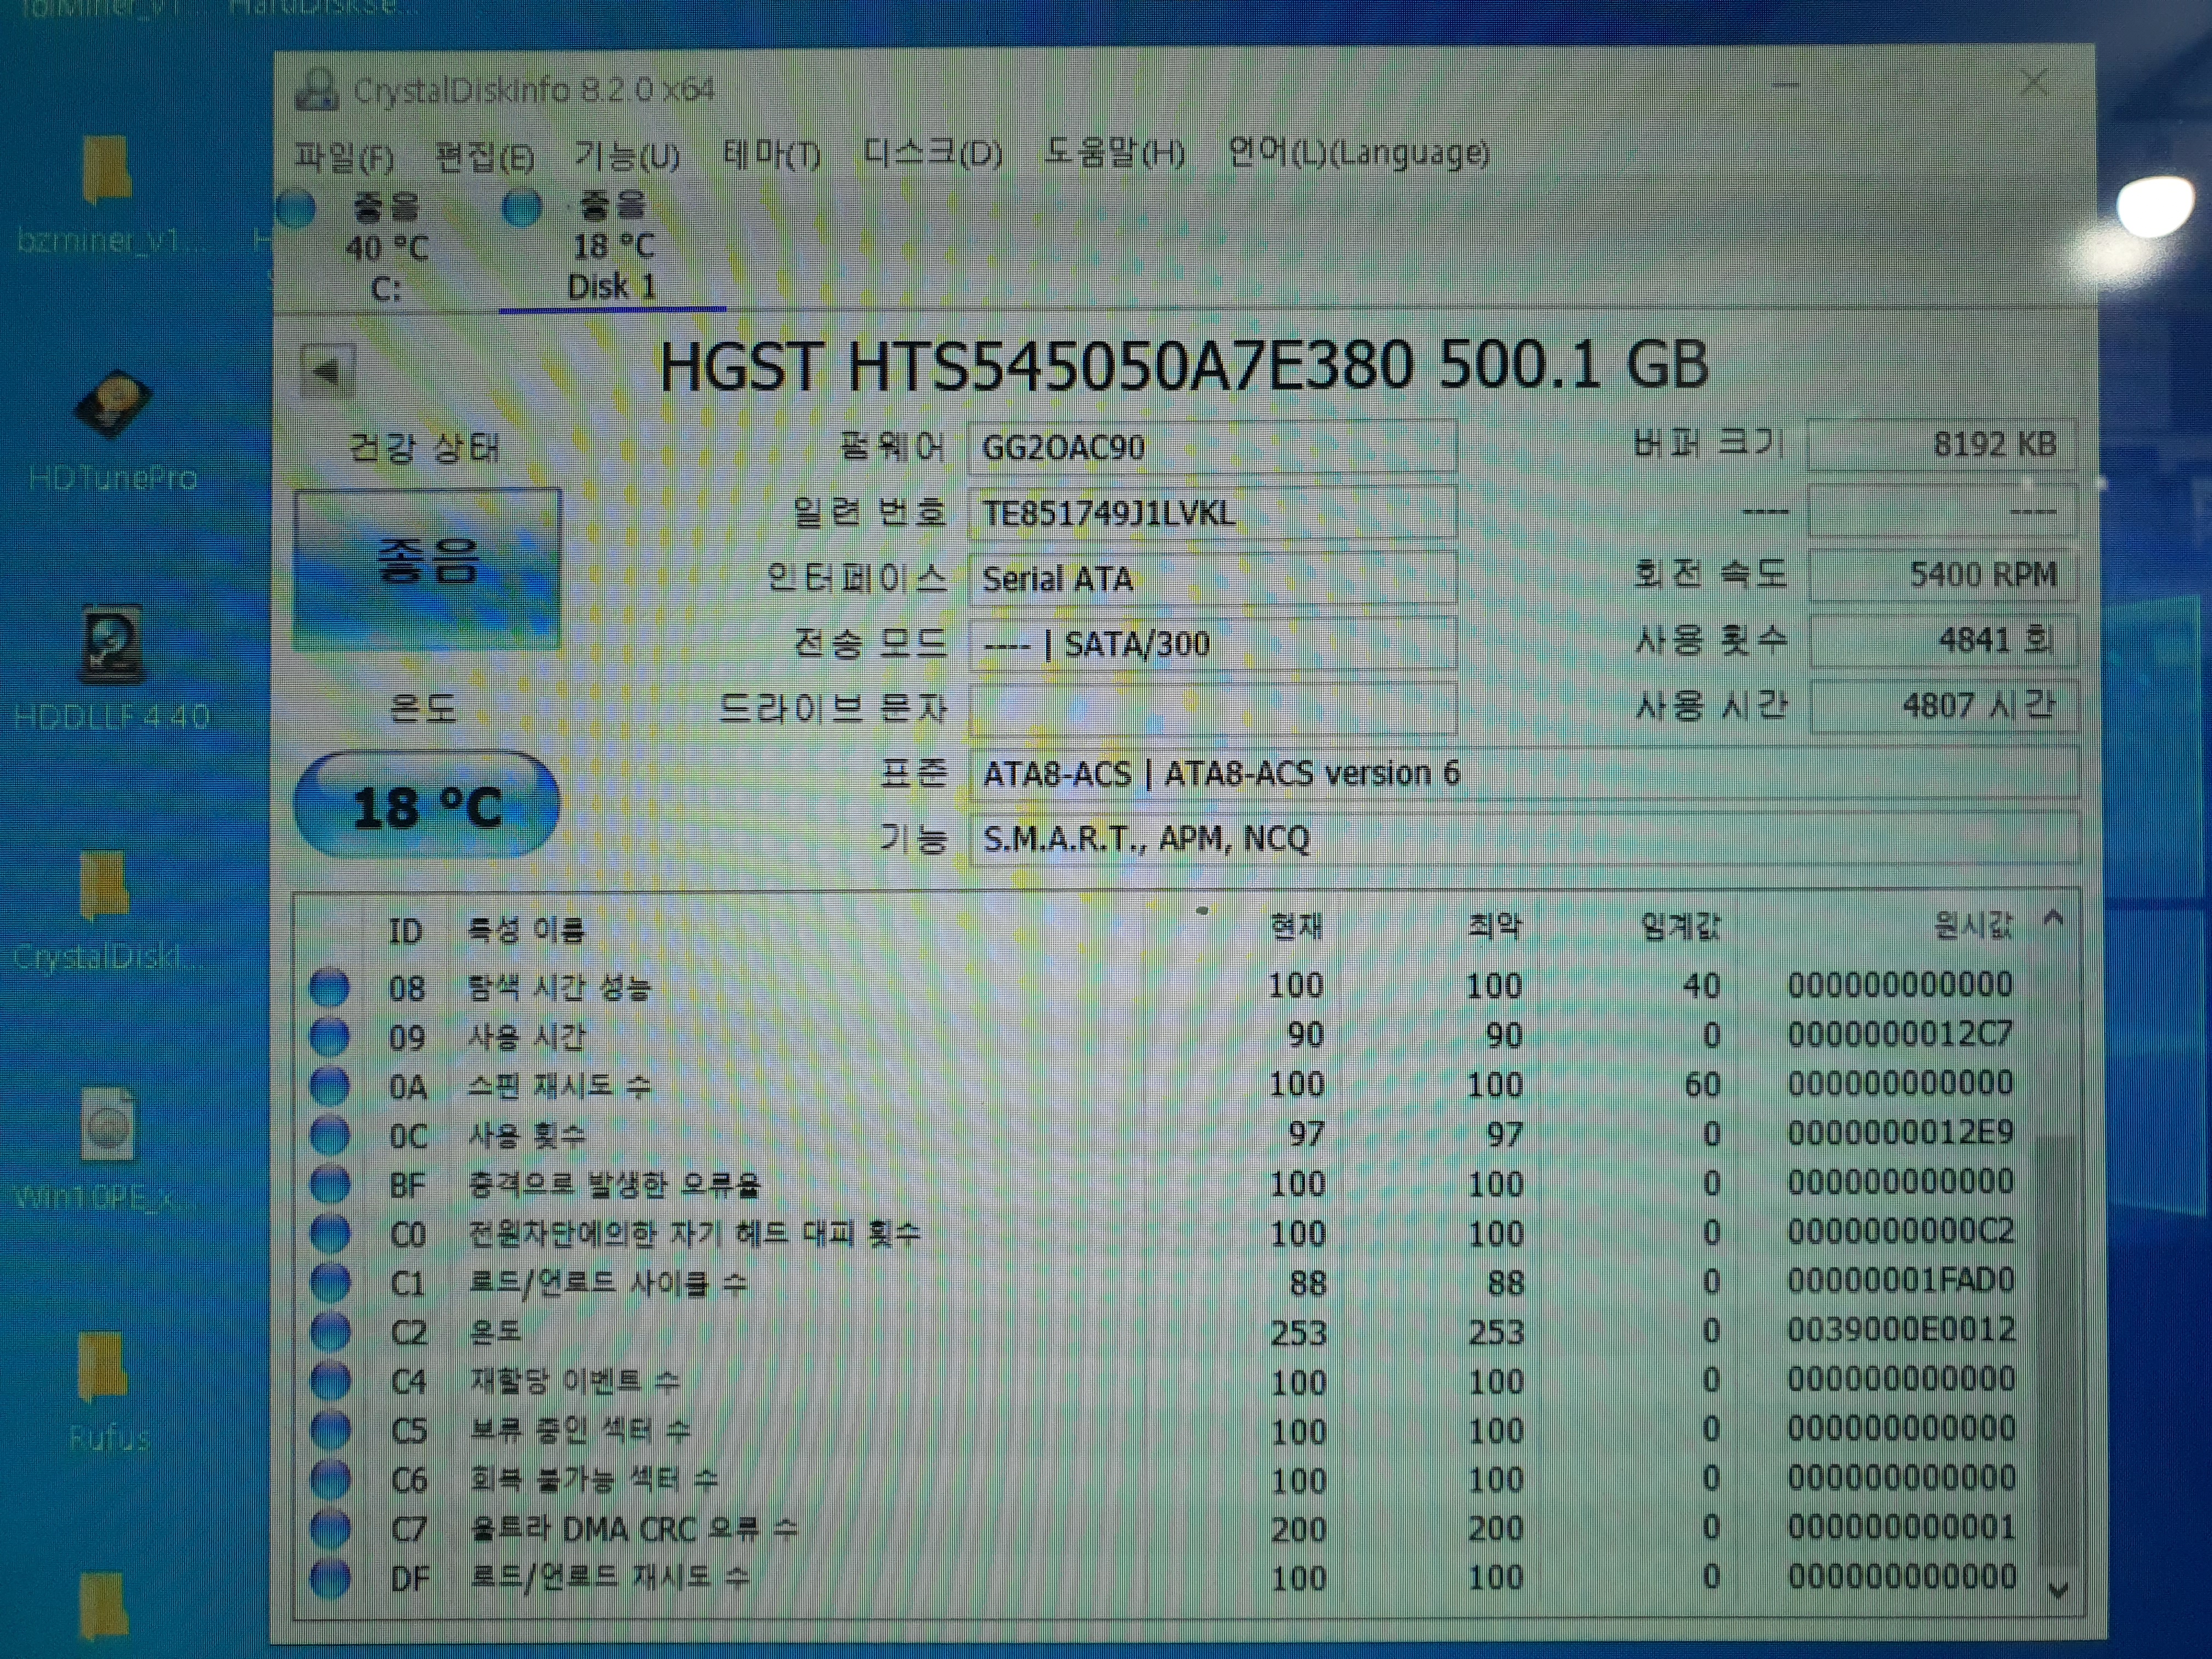Click status dot for attribute C7

click(330, 1528)
